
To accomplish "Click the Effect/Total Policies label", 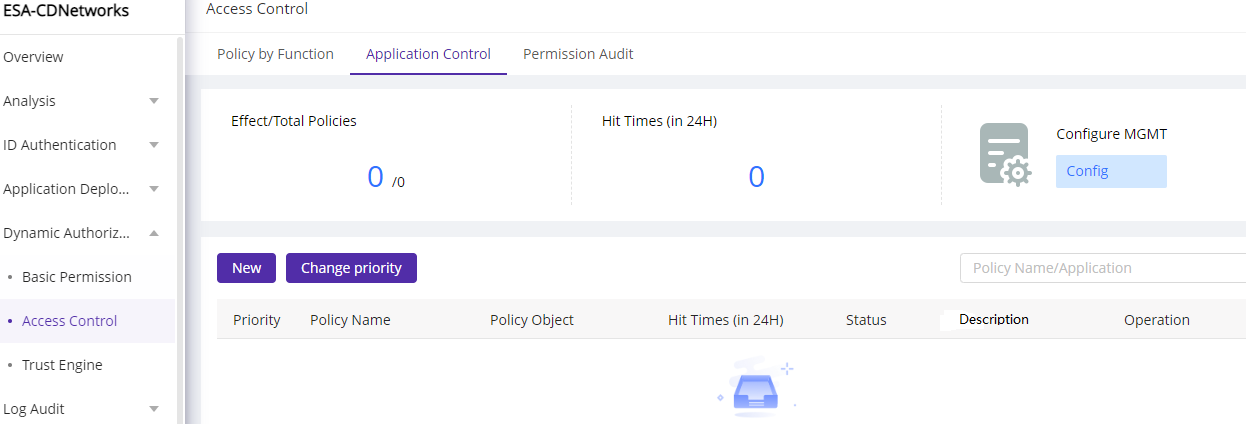I will point(294,121).
